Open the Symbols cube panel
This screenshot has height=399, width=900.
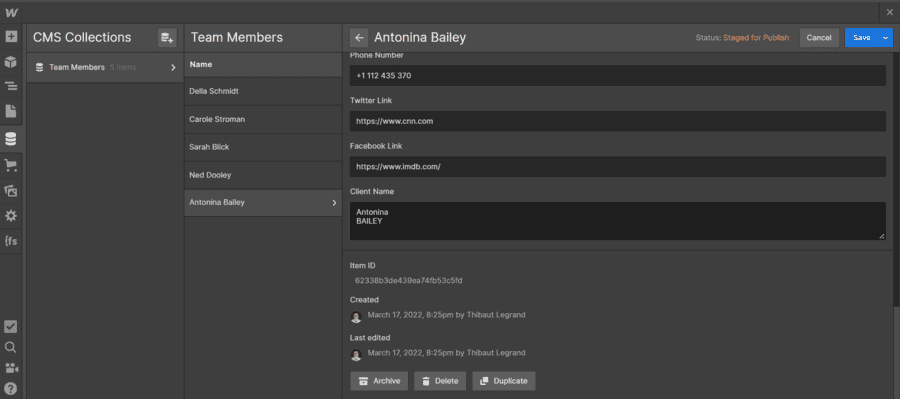point(11,62)
